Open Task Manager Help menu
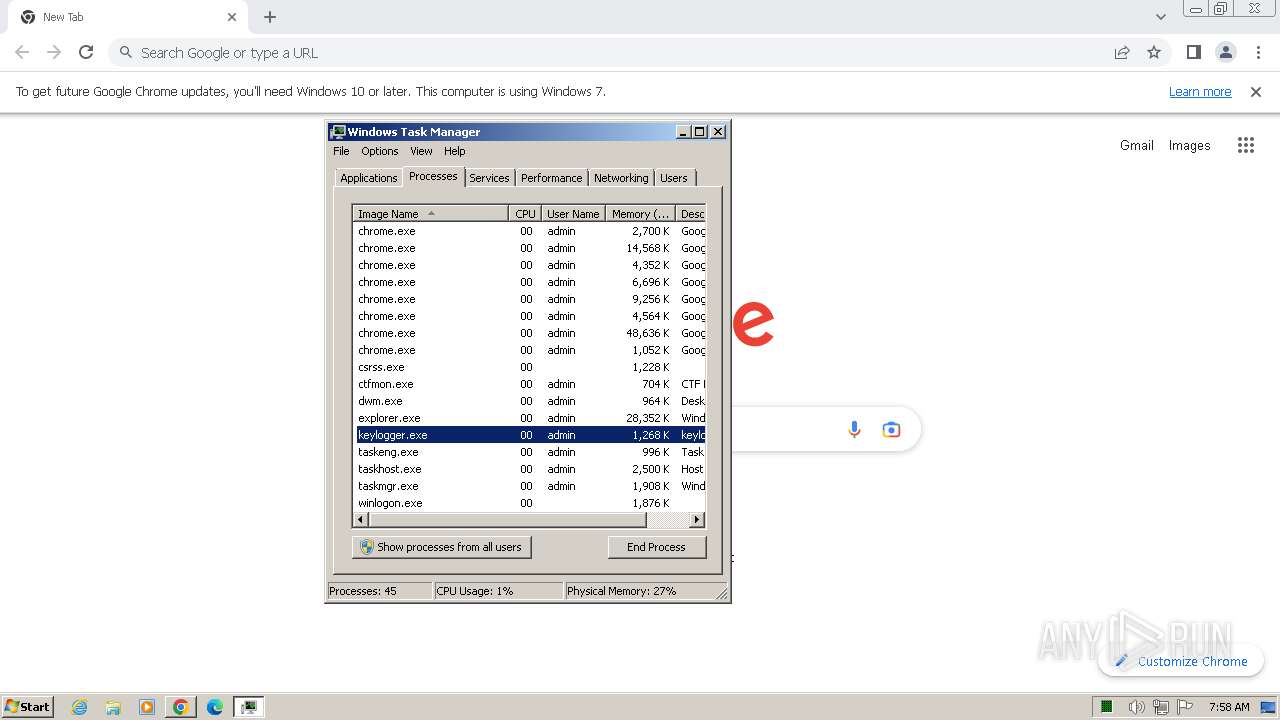Image resolution: width=1280 pixels, height=720 pixels. tap(454, 151)
